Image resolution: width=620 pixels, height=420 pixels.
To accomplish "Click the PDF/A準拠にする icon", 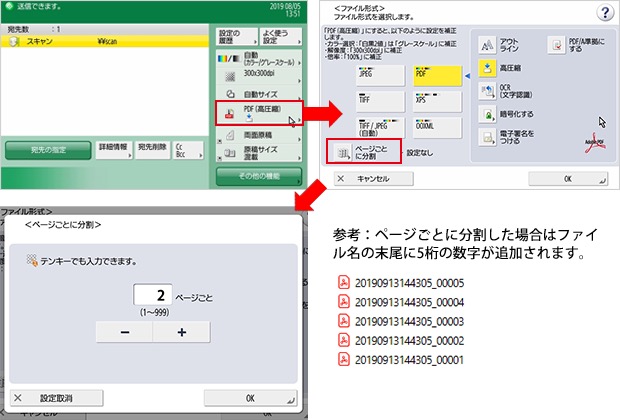I will (555, 45).
